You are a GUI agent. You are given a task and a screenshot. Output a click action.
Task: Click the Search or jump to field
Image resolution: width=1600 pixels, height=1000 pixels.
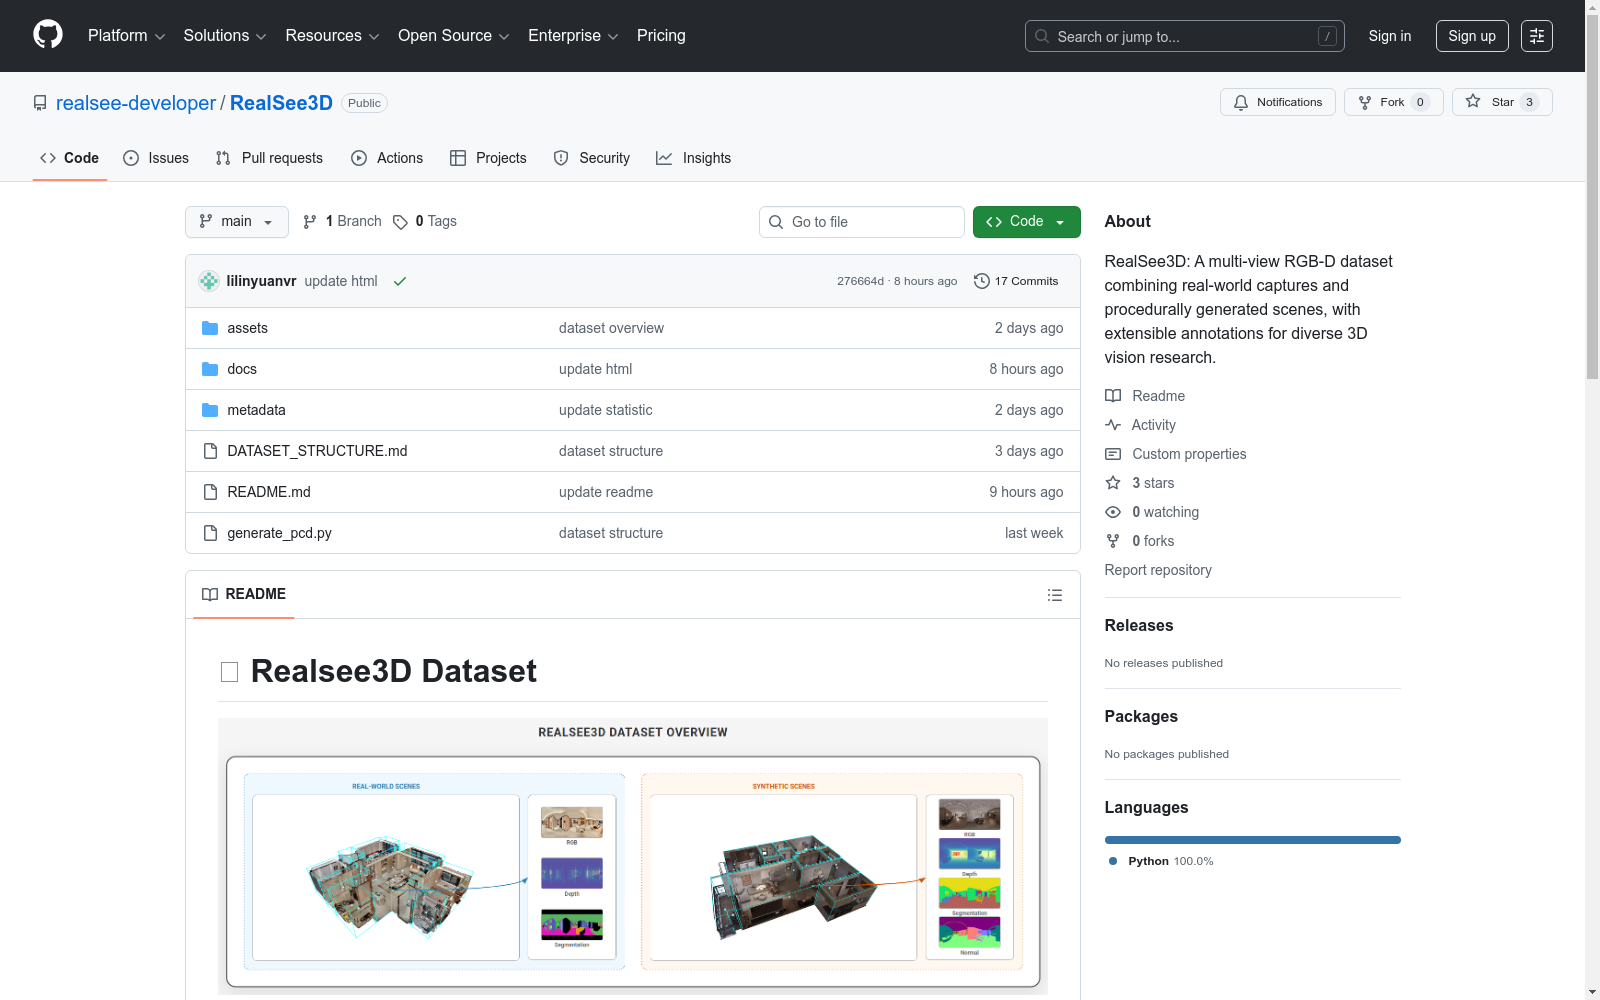coord(1185,36)
